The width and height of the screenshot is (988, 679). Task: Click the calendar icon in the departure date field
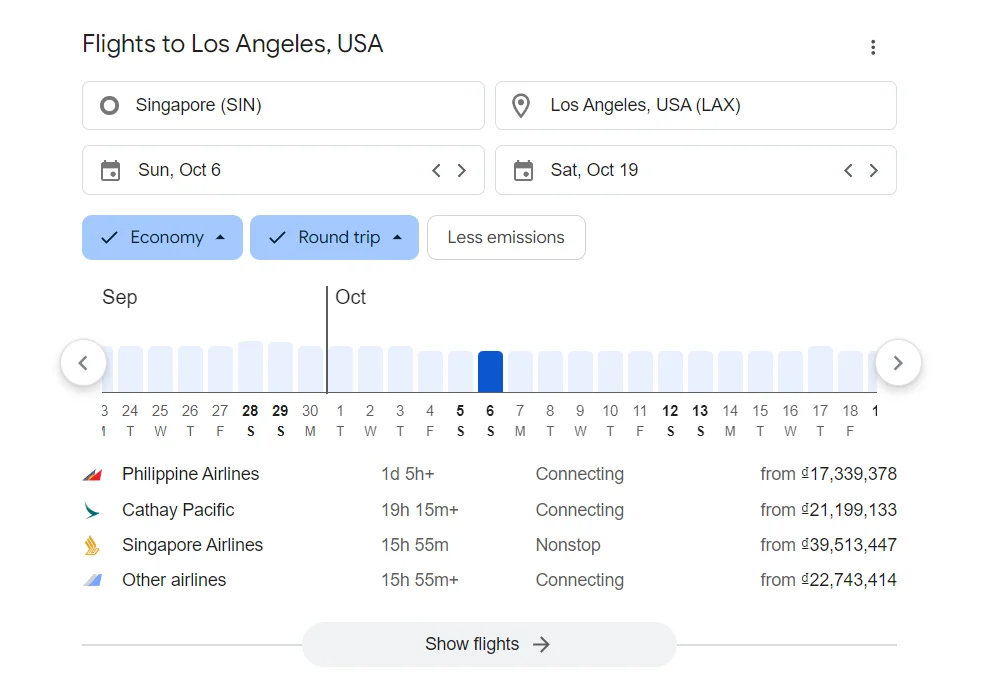tap(110, 170)
